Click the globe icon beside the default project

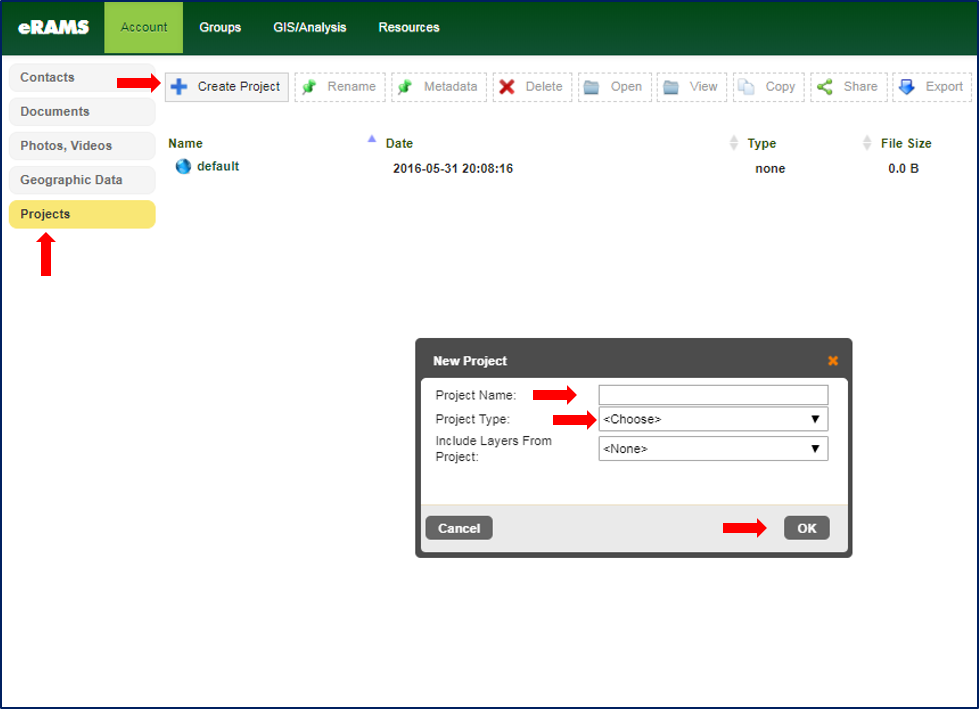[x=183, y=167]
